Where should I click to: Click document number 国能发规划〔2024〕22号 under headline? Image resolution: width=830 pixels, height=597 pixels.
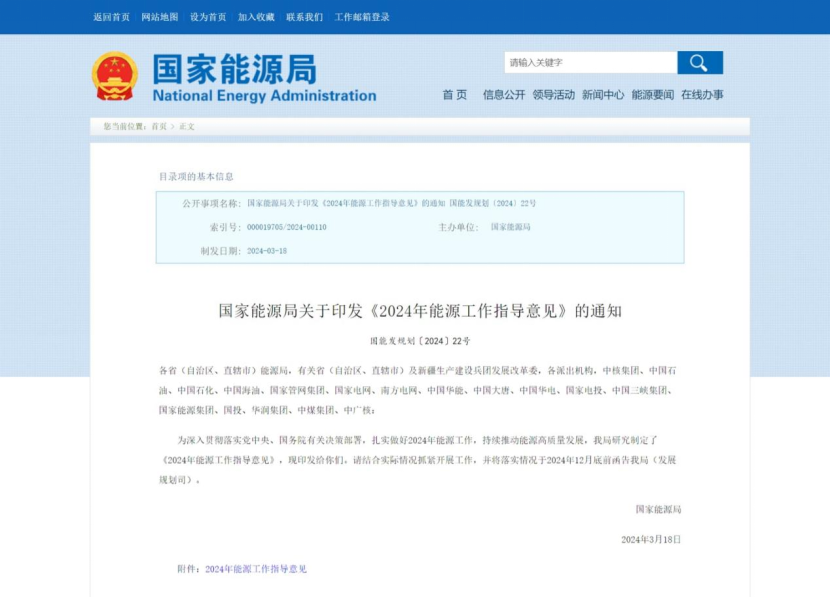420,341
